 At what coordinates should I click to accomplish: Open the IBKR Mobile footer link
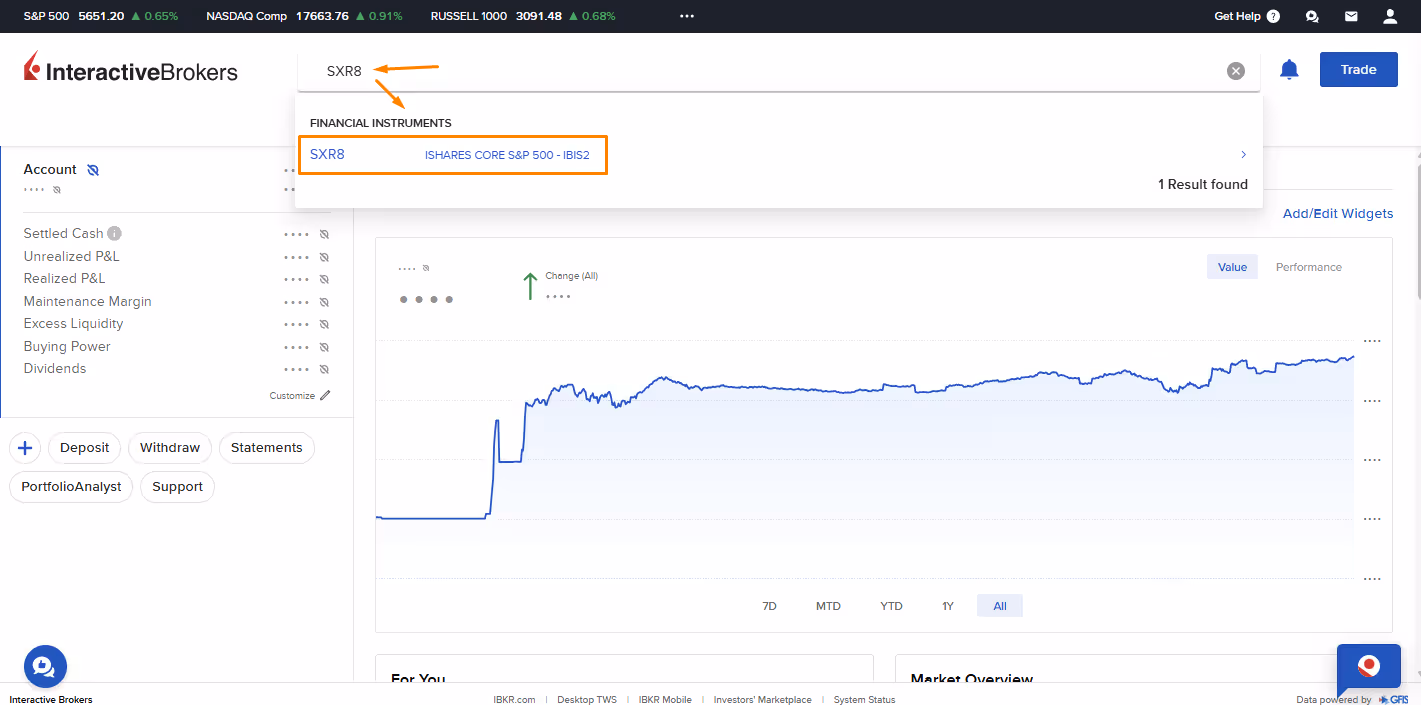pos(665,700)
